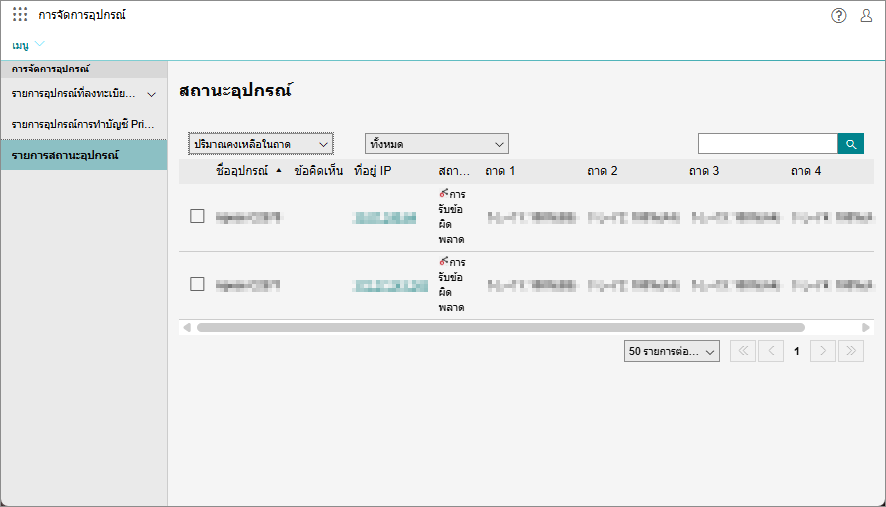886x507 pixels.
Task: Open the ทั้งหมด filter dropdown
Action: coord(436,144)
